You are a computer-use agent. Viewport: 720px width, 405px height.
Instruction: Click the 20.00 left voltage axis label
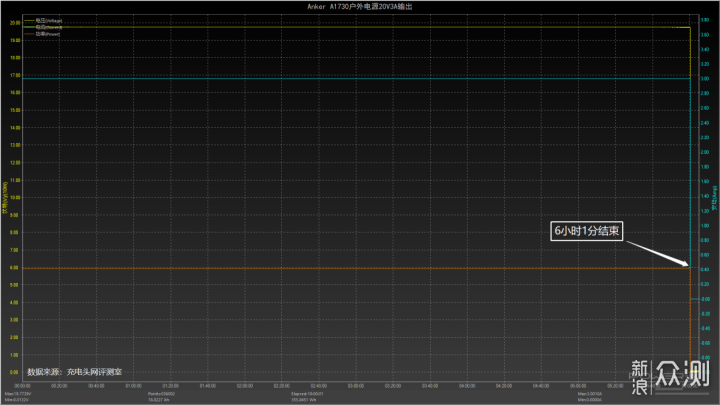coord(15,22)
